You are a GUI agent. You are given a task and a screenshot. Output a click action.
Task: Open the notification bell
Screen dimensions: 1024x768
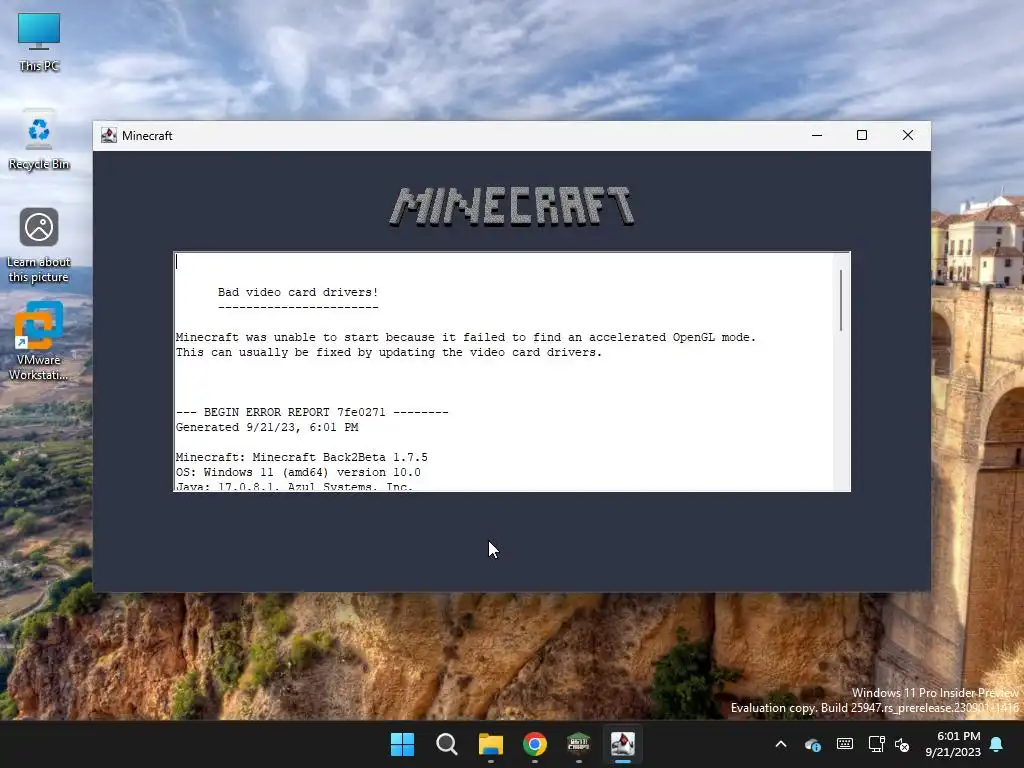click(x=997, y=744)
